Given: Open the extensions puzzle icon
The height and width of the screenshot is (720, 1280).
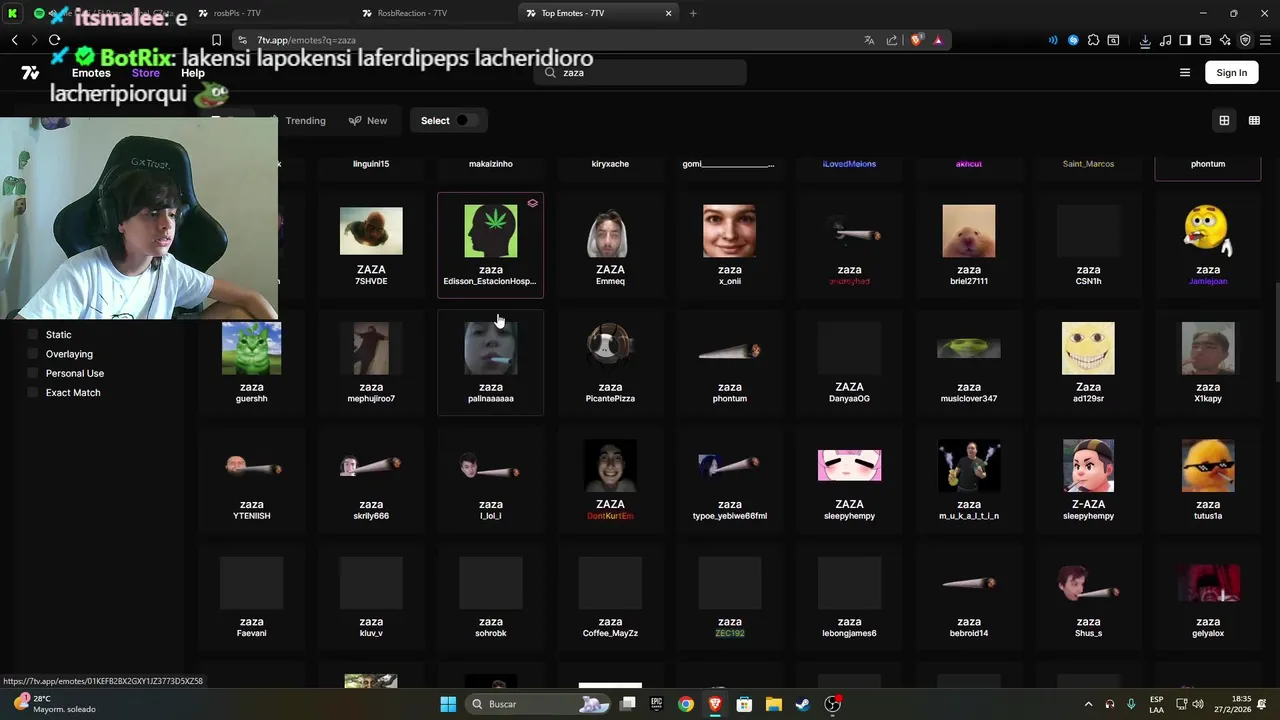Looking at the screenshot, I should pyautogui.click(x=1093, y=40).
